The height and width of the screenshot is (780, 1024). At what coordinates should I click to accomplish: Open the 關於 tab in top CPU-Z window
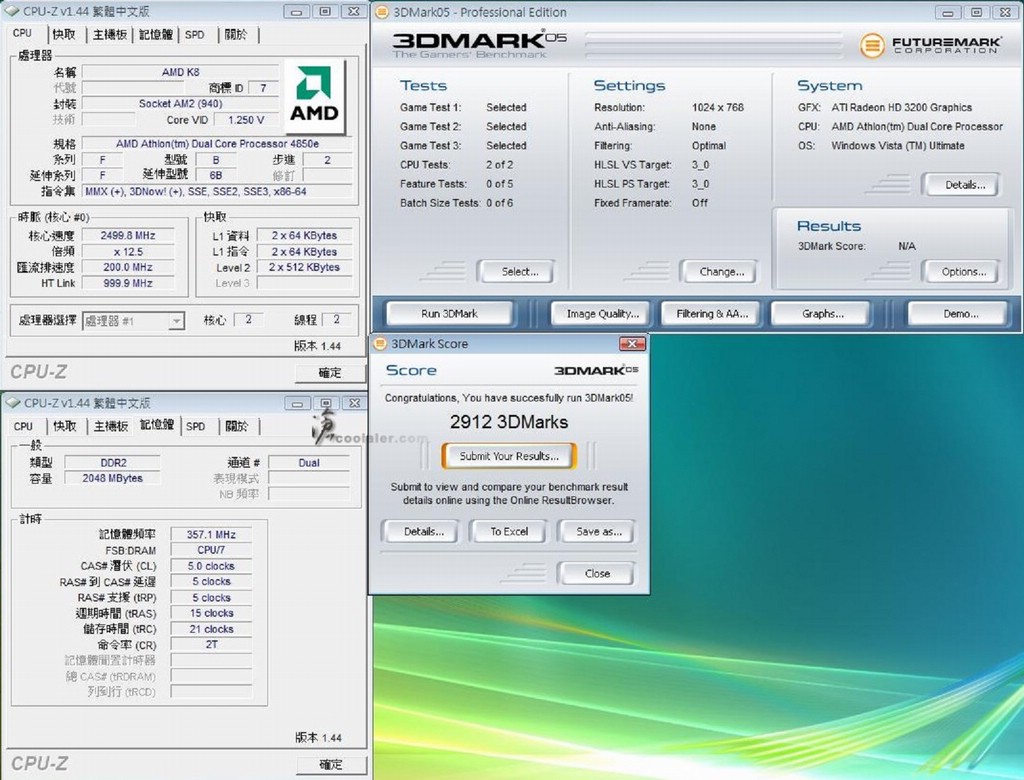click(236, 35)
